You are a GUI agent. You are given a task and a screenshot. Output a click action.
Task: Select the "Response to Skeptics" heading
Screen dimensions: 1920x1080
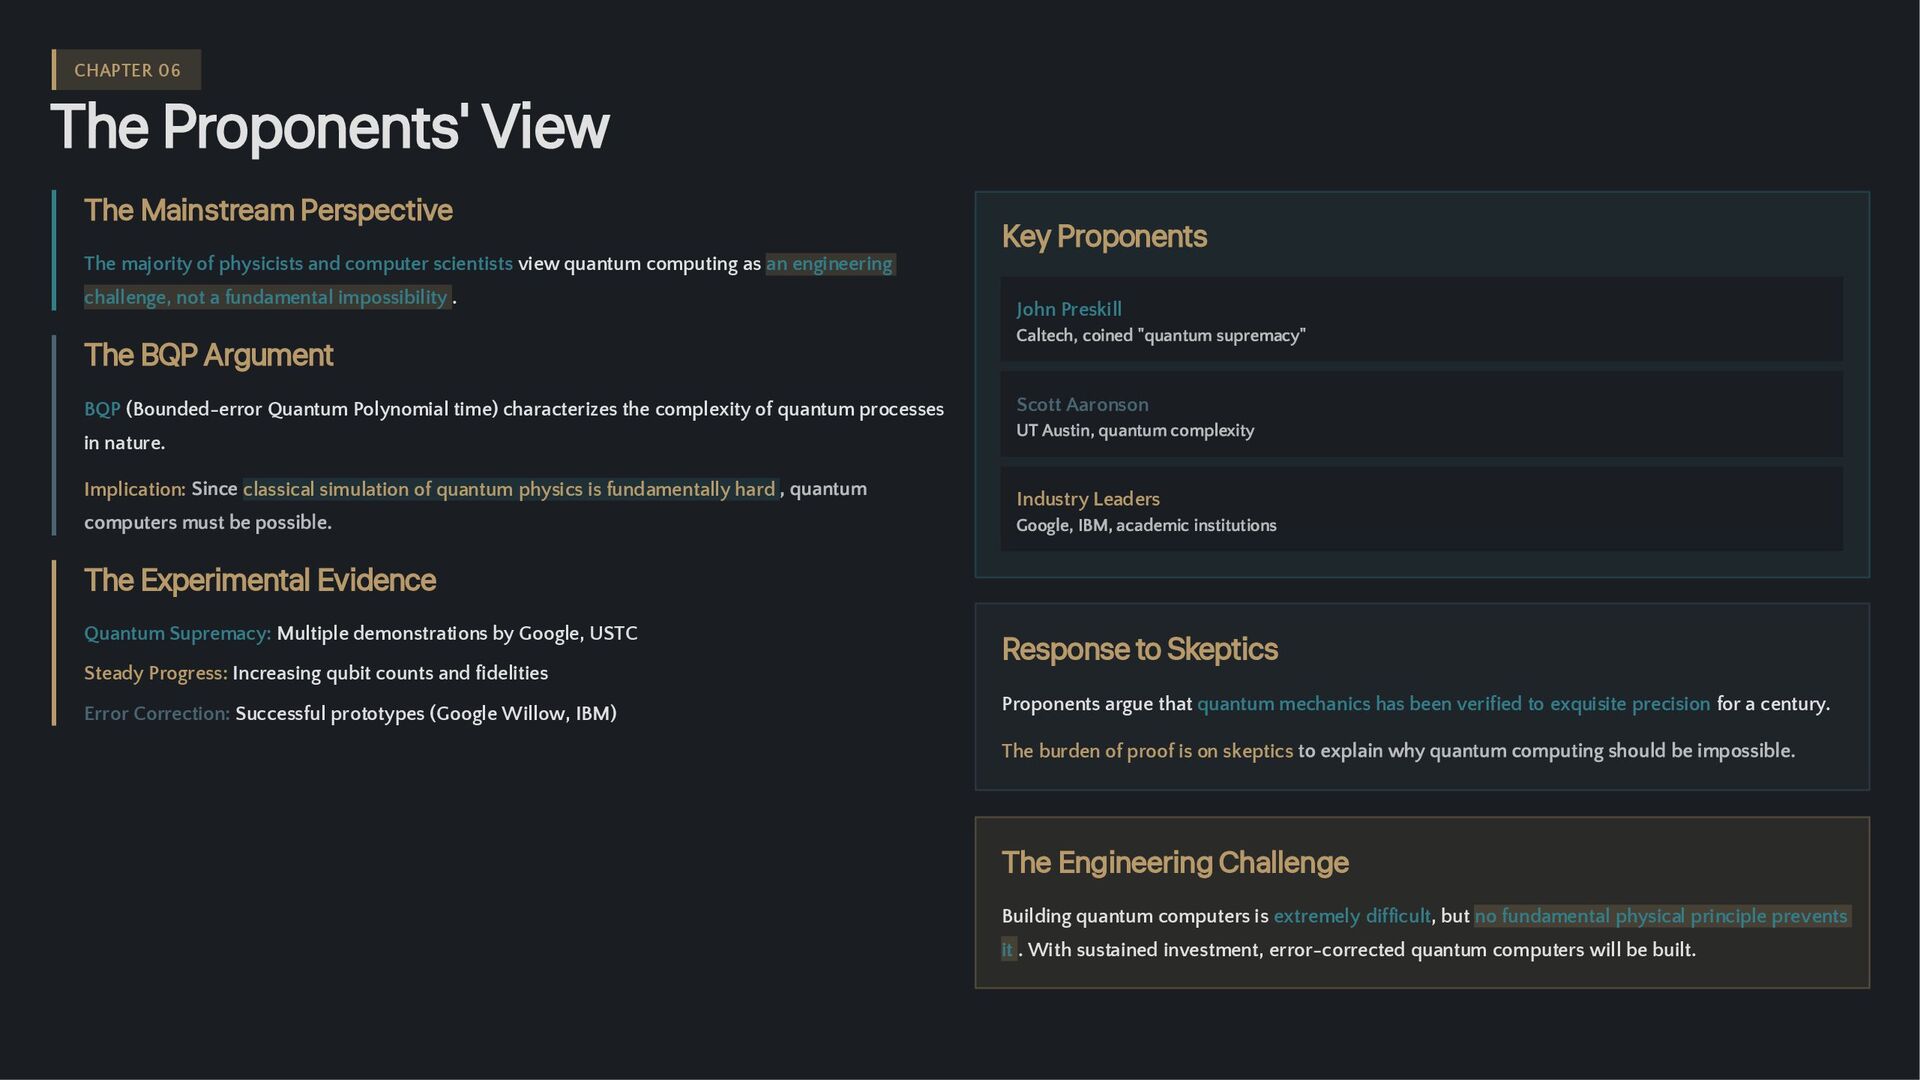[x=1139, y=649]
